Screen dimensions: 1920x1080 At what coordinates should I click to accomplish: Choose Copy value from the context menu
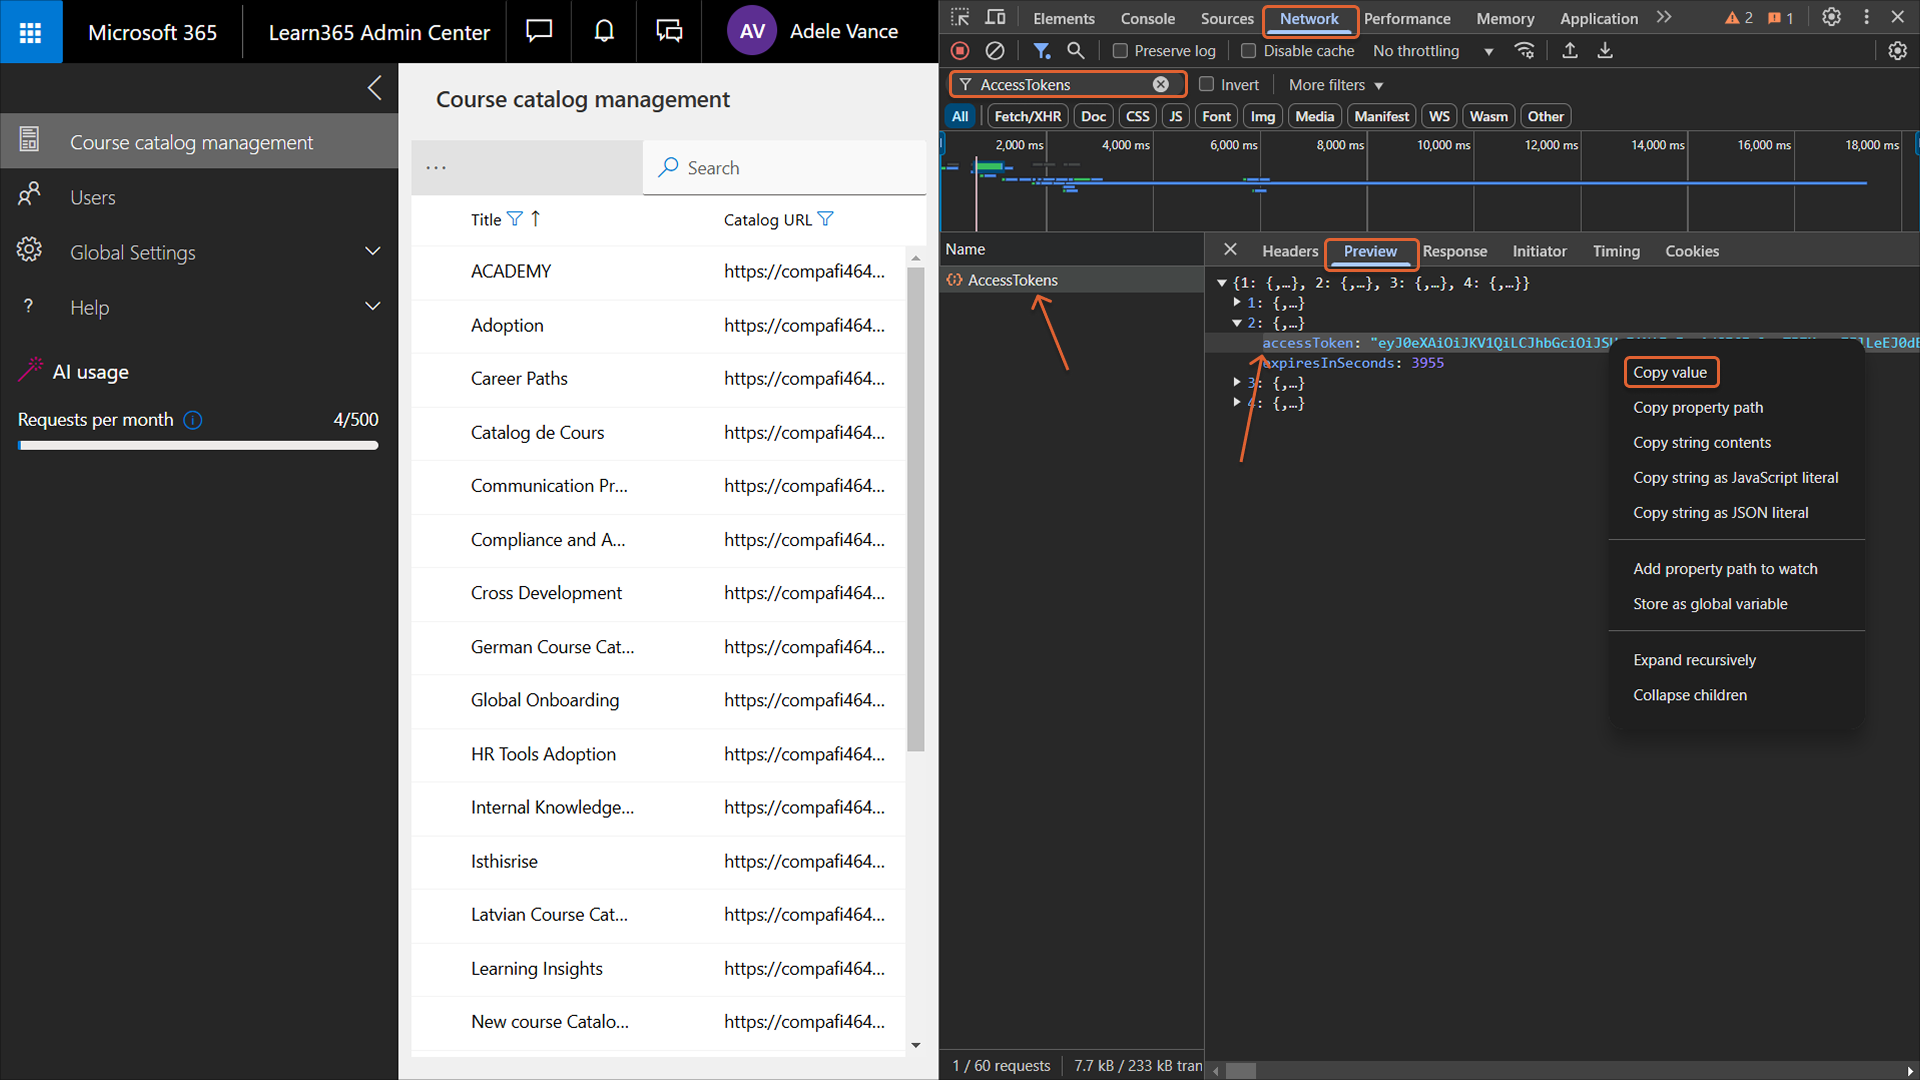[1670, 372]
